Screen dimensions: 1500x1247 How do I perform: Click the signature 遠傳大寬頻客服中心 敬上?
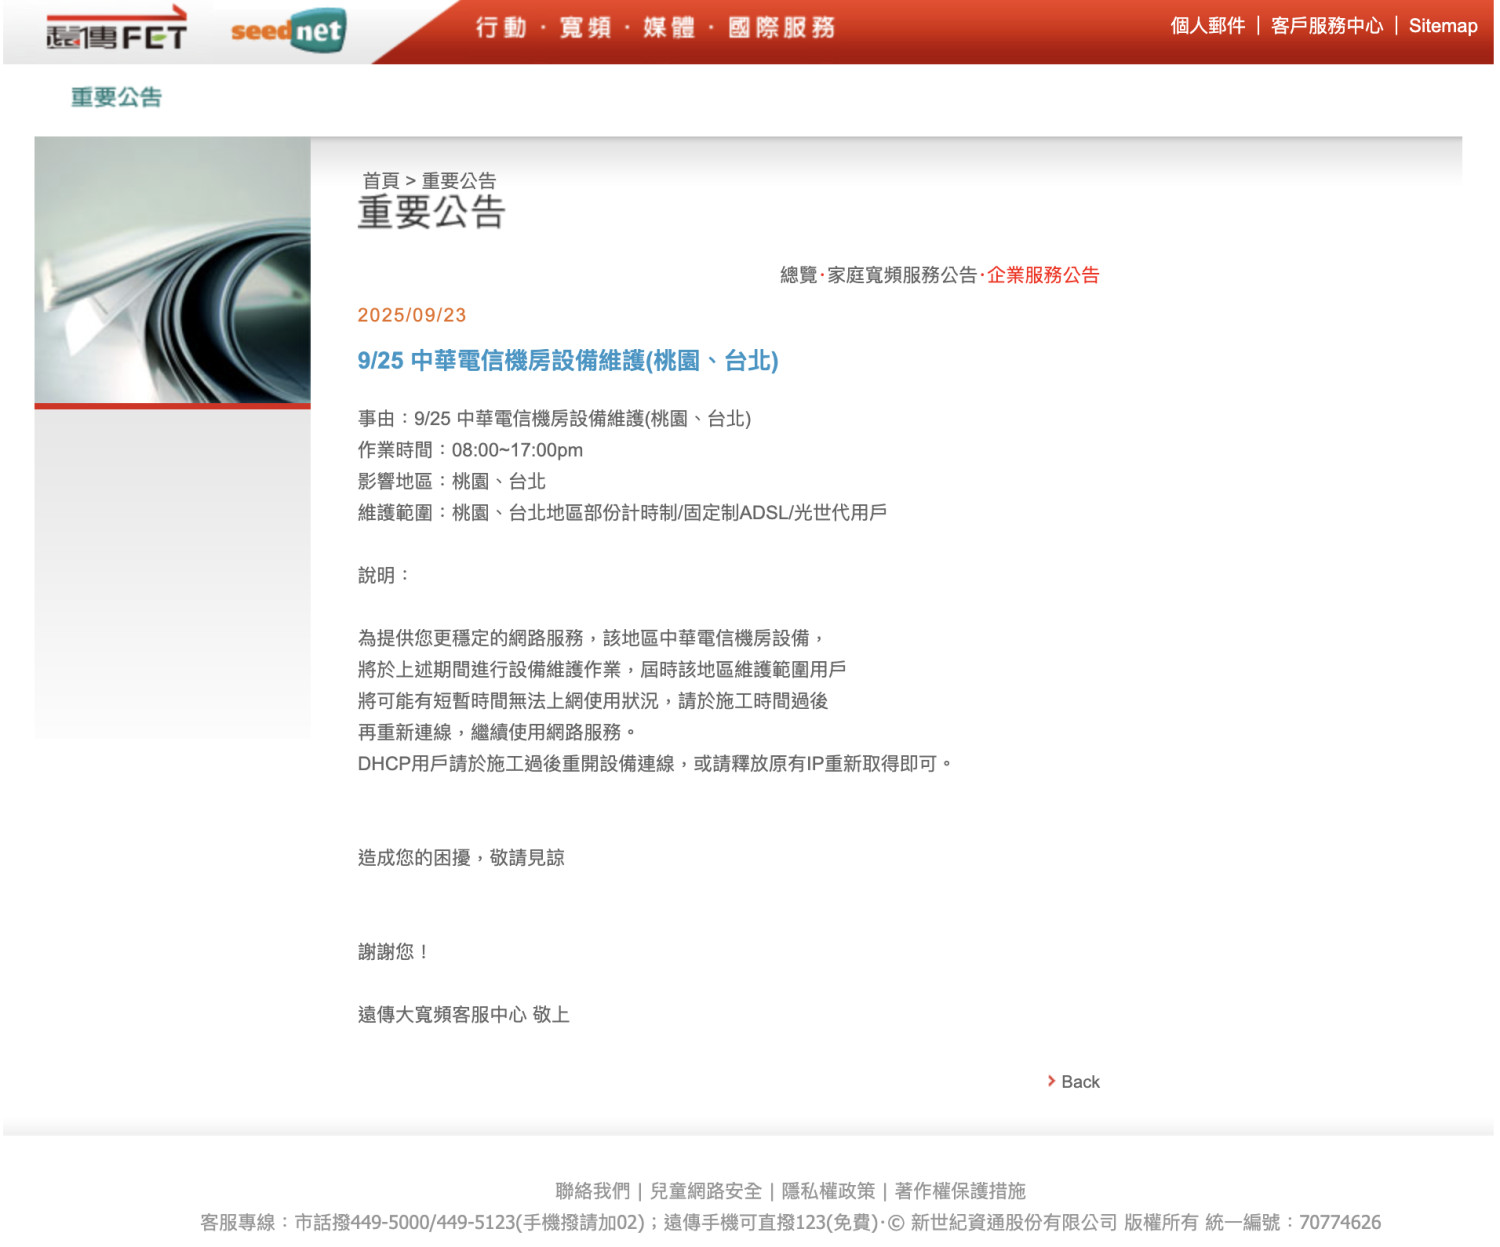(x=464, y=1015)
